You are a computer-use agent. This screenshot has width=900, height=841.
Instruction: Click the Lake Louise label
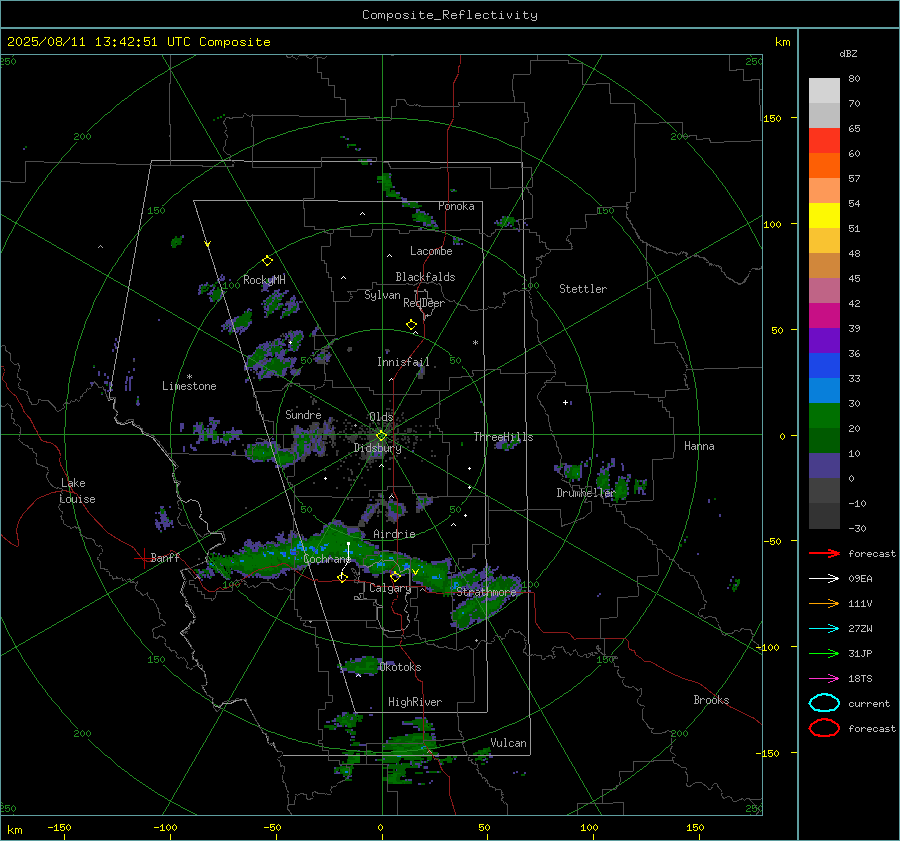pyautogui.click(x=77, y=491)
